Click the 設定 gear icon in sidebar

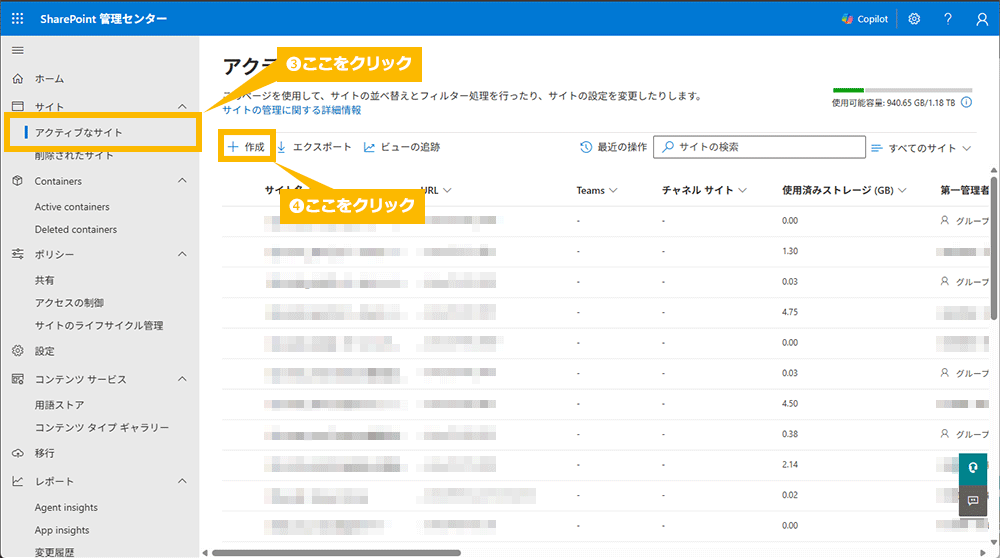18,351
